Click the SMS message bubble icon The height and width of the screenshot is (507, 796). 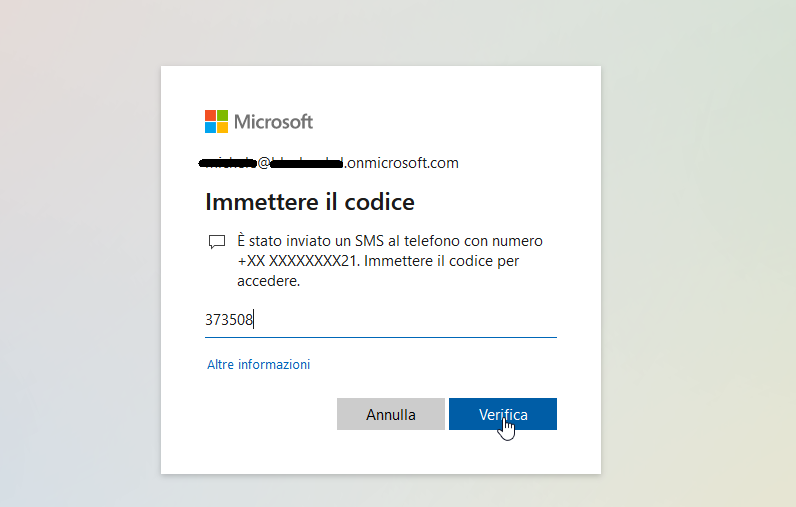point(217,242)
